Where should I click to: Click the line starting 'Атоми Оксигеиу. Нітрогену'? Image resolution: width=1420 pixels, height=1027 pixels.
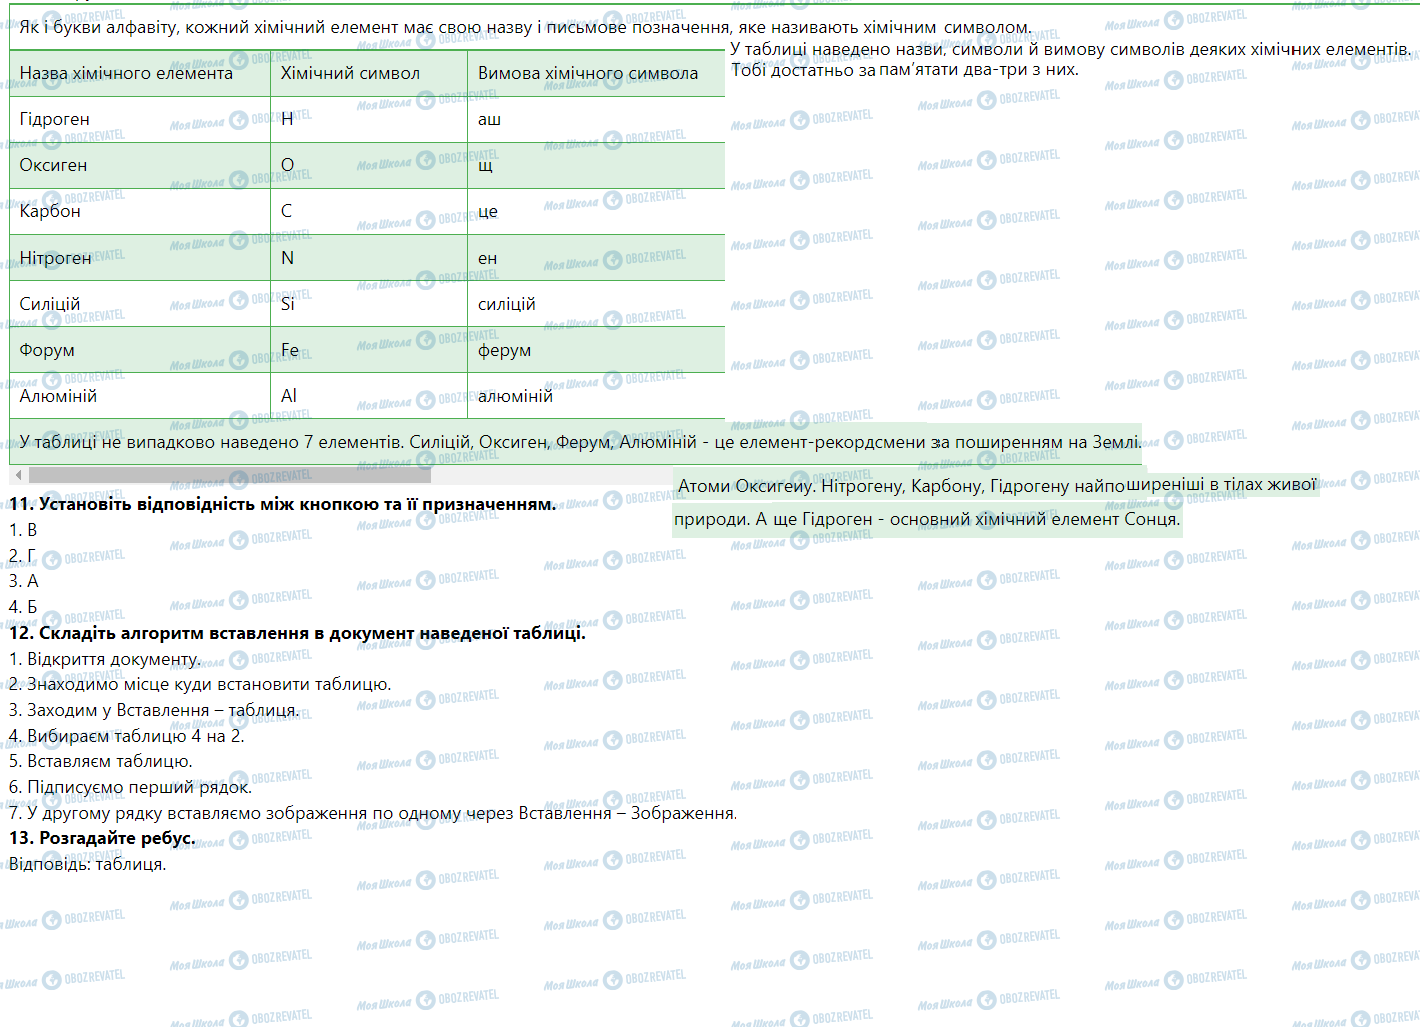tap(997, 486)
